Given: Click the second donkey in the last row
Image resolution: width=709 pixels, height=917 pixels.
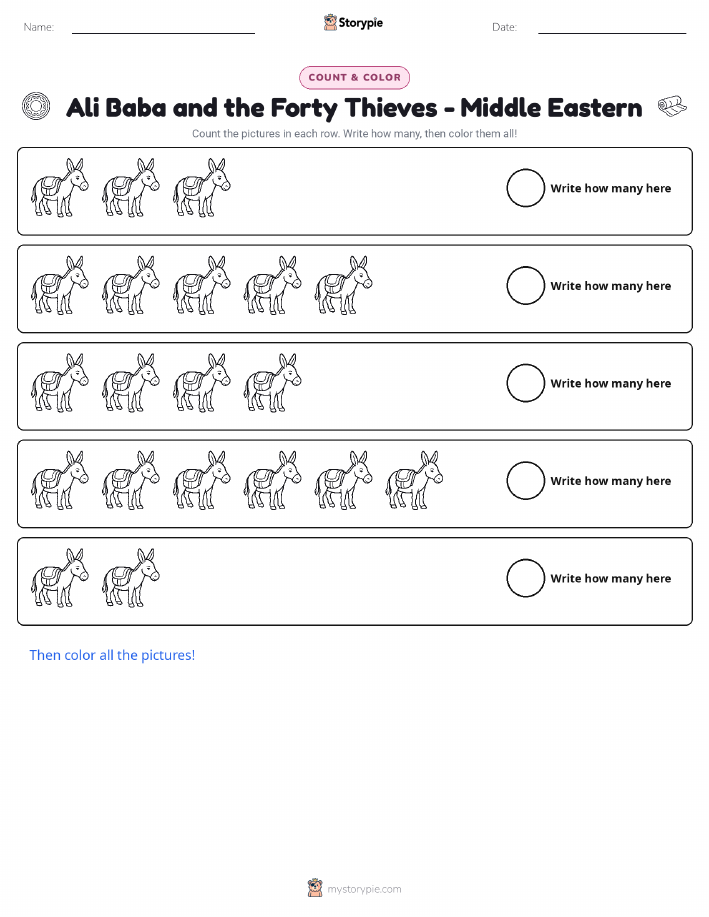Looking at the screenshot, I should (131, 578).
